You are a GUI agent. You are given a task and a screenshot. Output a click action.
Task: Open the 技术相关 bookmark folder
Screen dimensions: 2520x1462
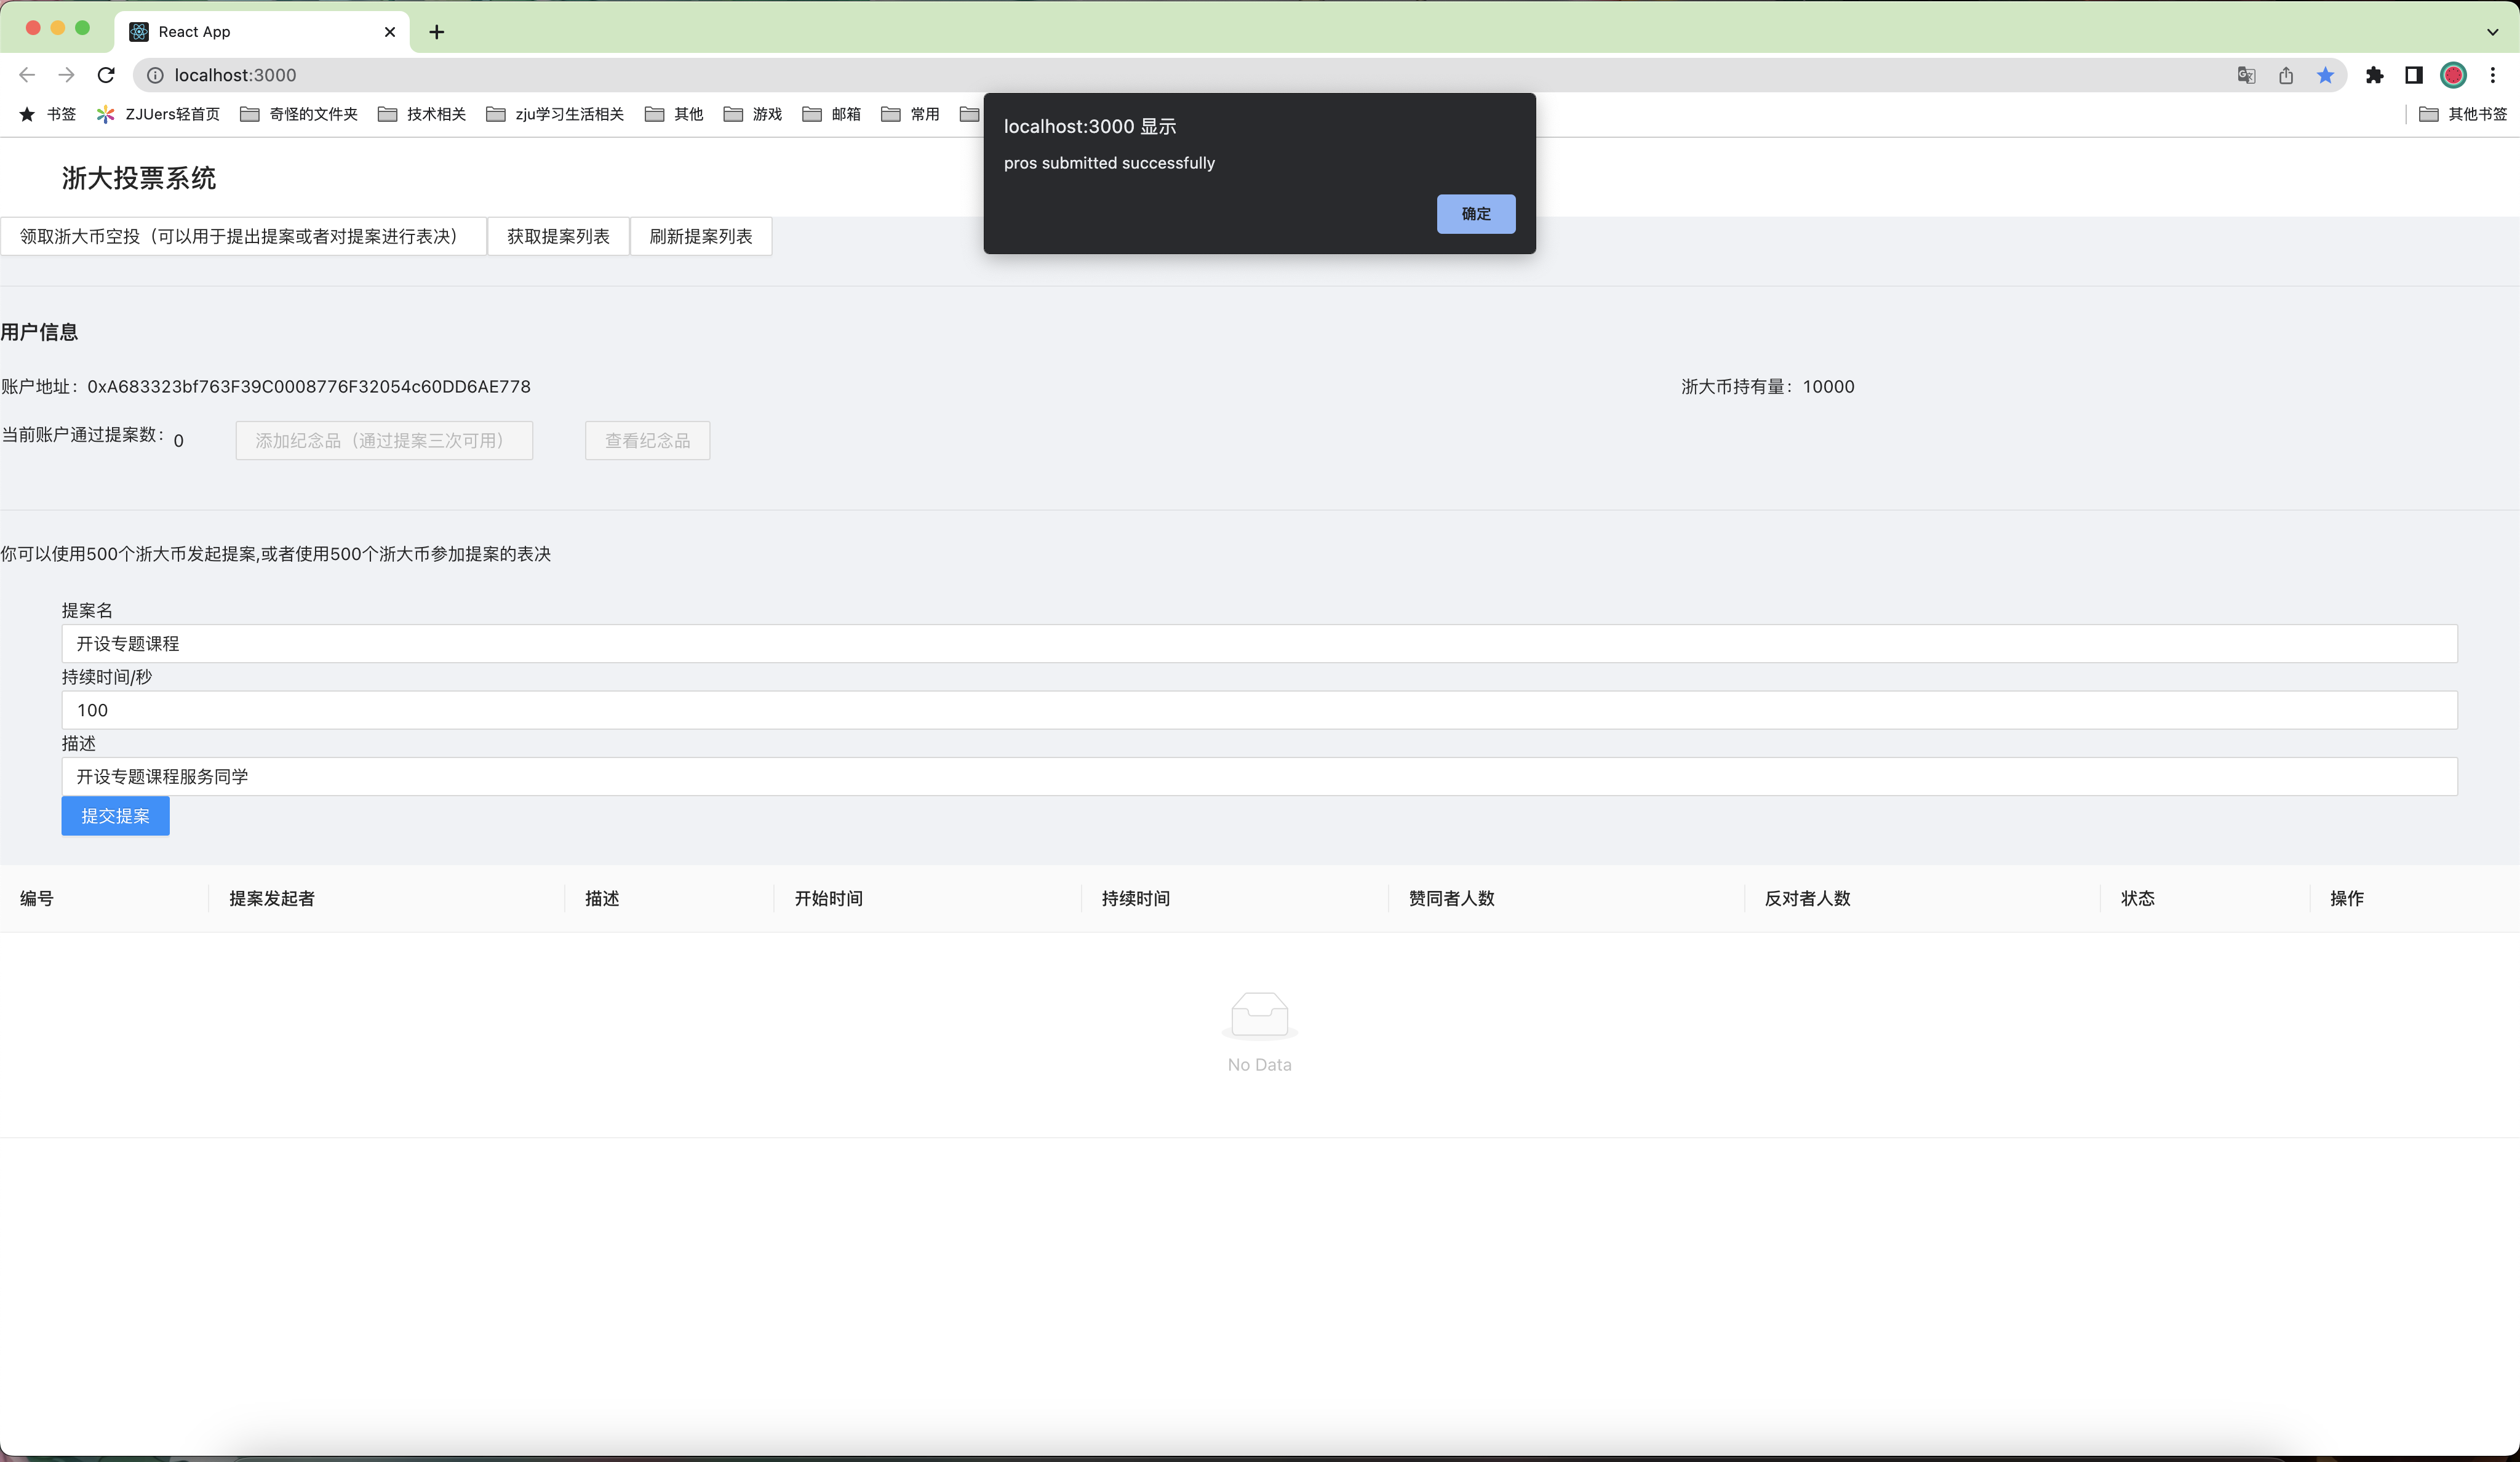click(x=422, y=114)
